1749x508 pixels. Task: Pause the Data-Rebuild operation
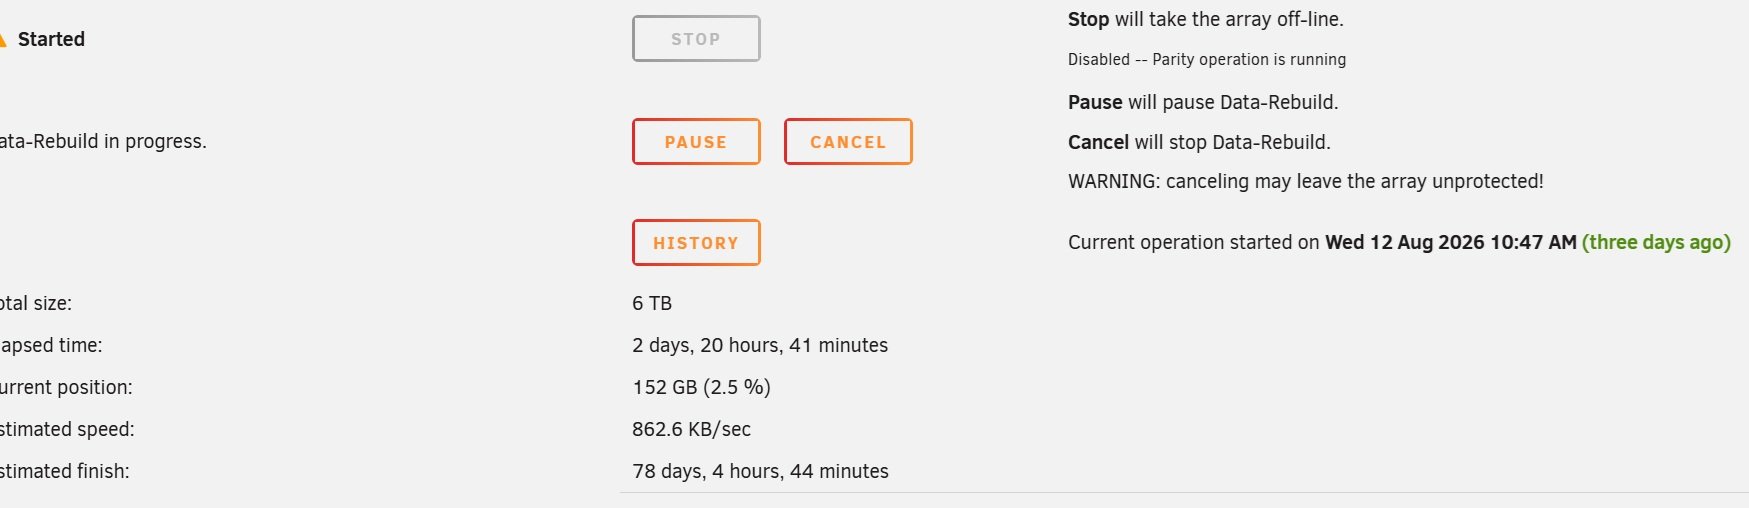point(696,142)
